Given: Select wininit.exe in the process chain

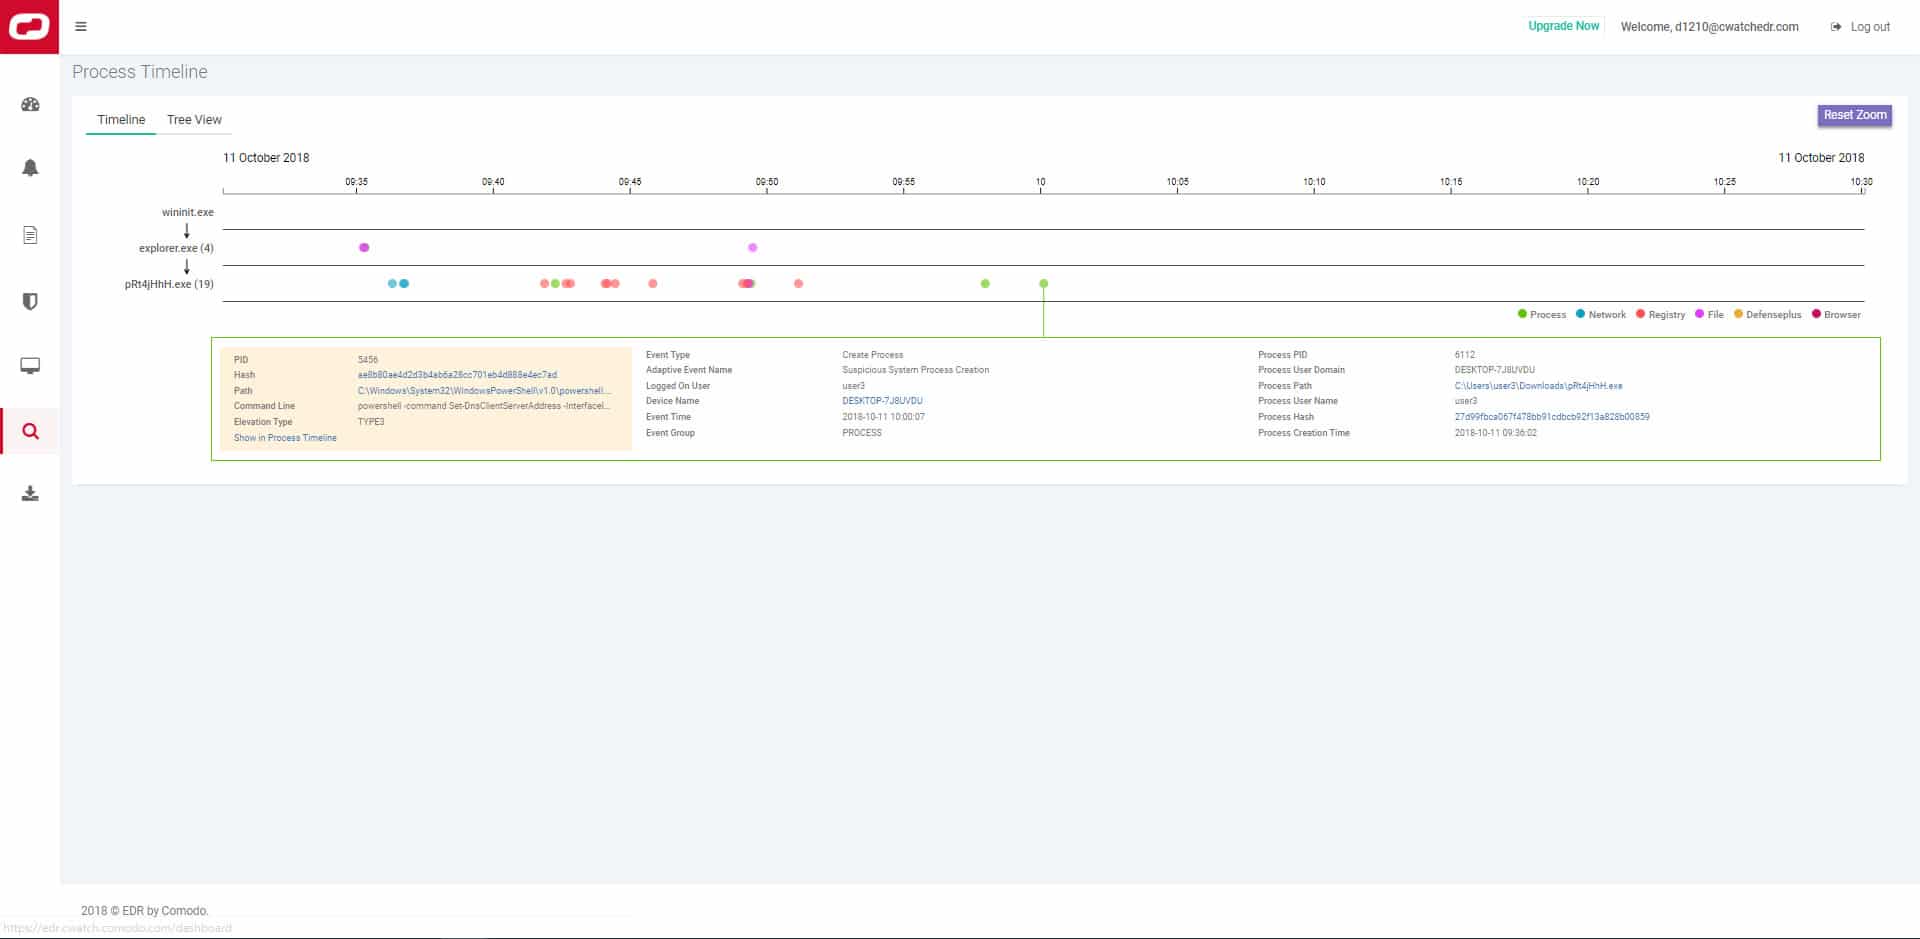Looking at the screenshot, I should click(x=188, y=212).
